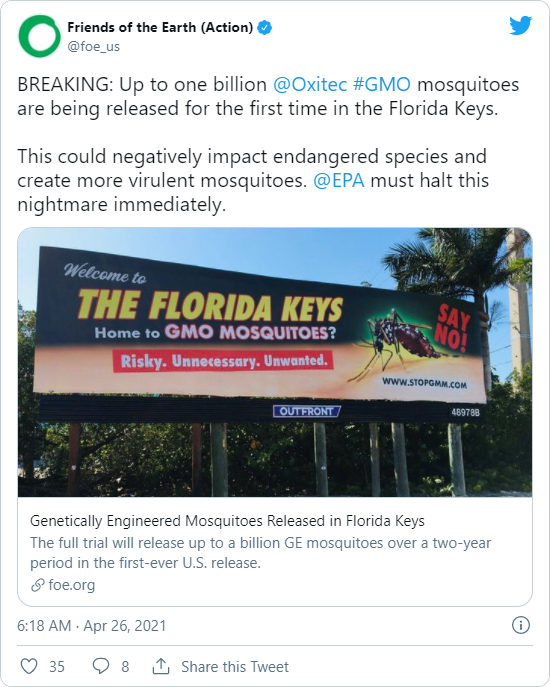Click the 6:18 AM Apr 26, 2021 timestamp

click(92, 626)
